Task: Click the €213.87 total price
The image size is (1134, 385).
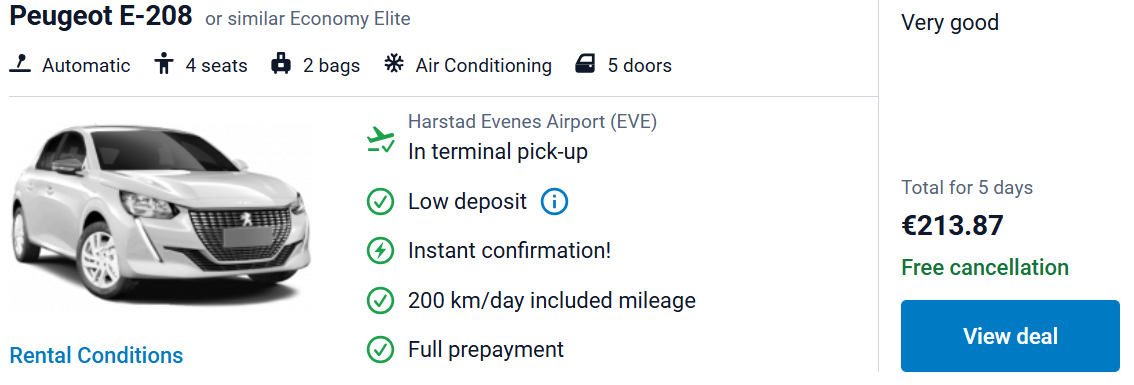Action: point(952,226)
